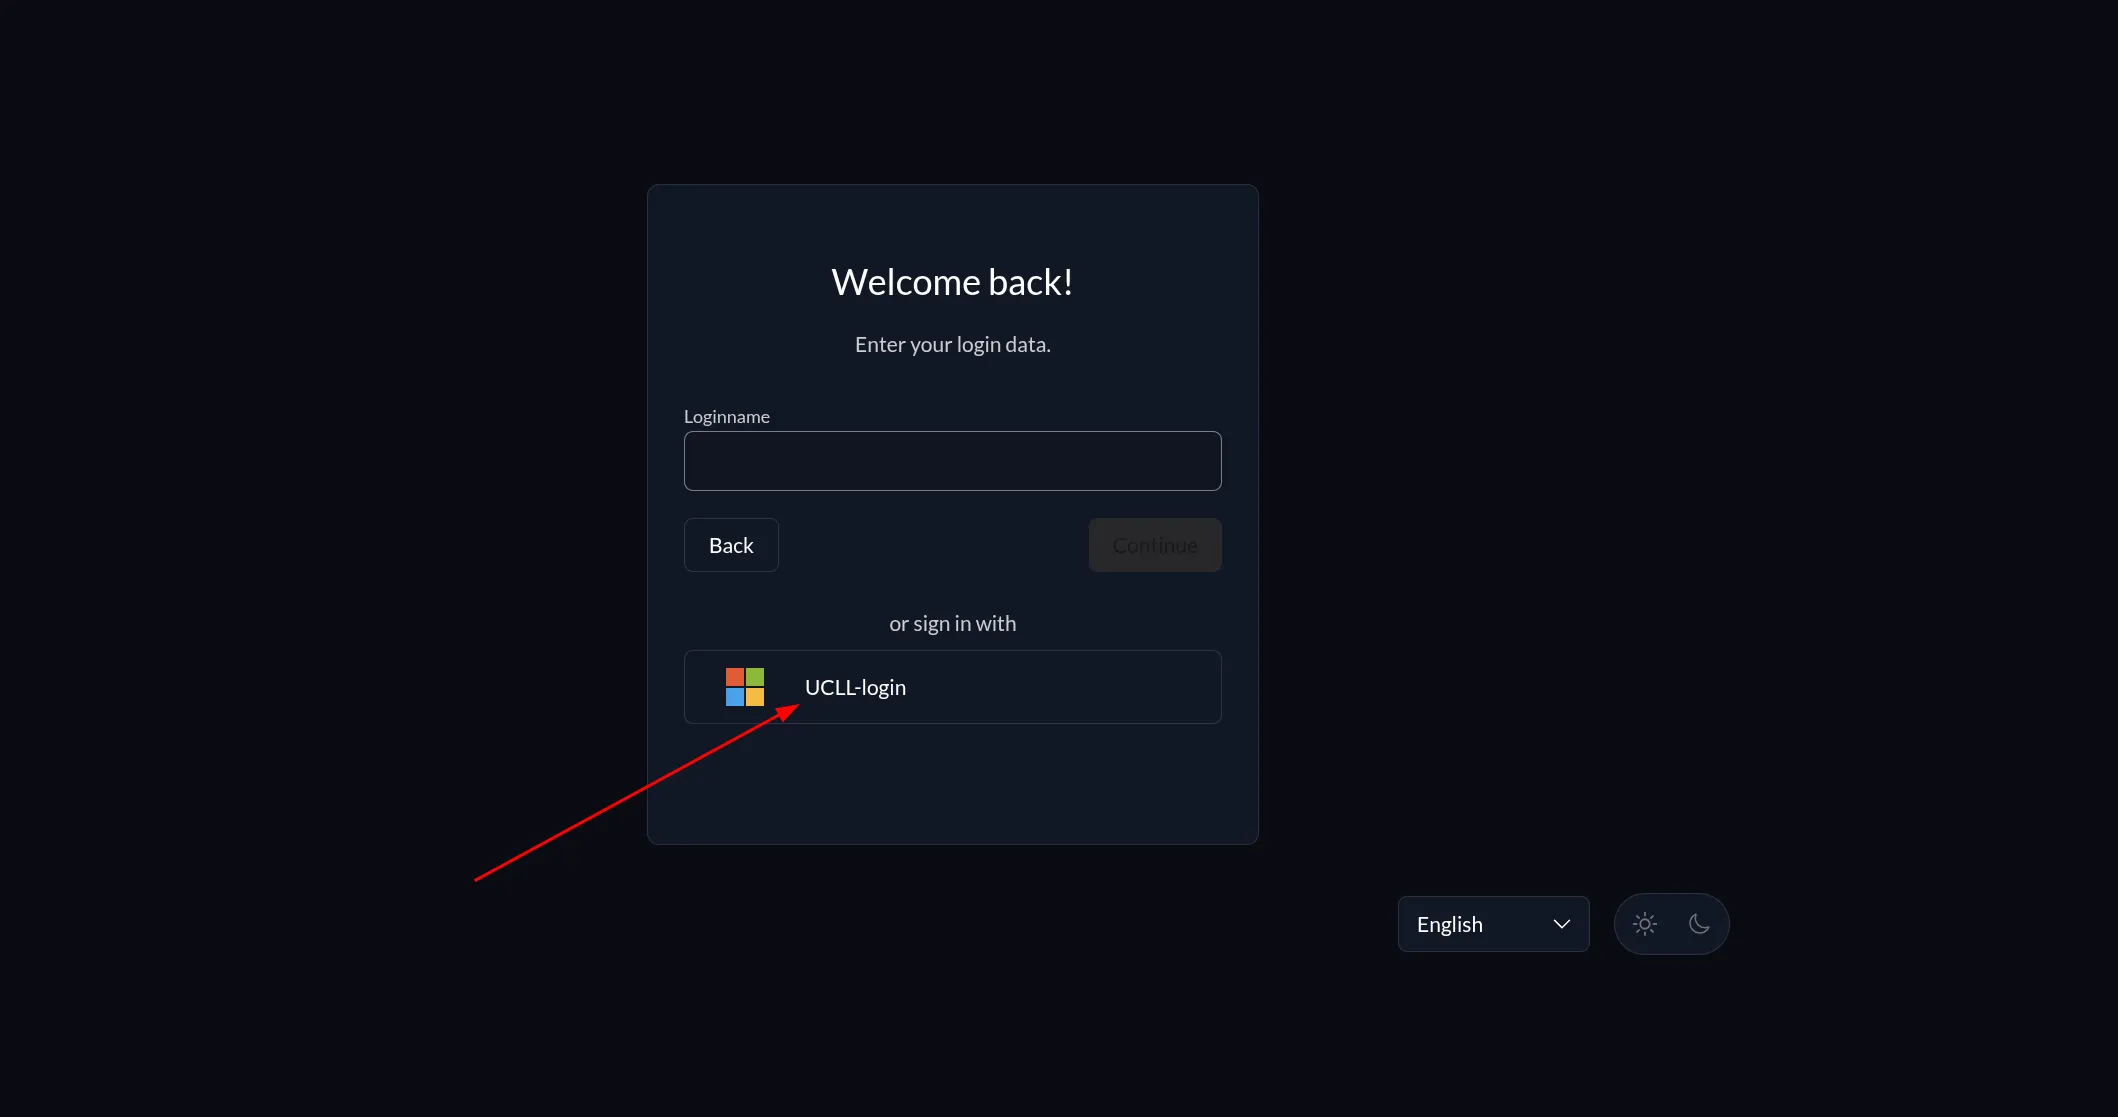Sign in with UCLL-login
Screen dimensions: 2118x1117
pyautogui.click(x=952, y=687)
